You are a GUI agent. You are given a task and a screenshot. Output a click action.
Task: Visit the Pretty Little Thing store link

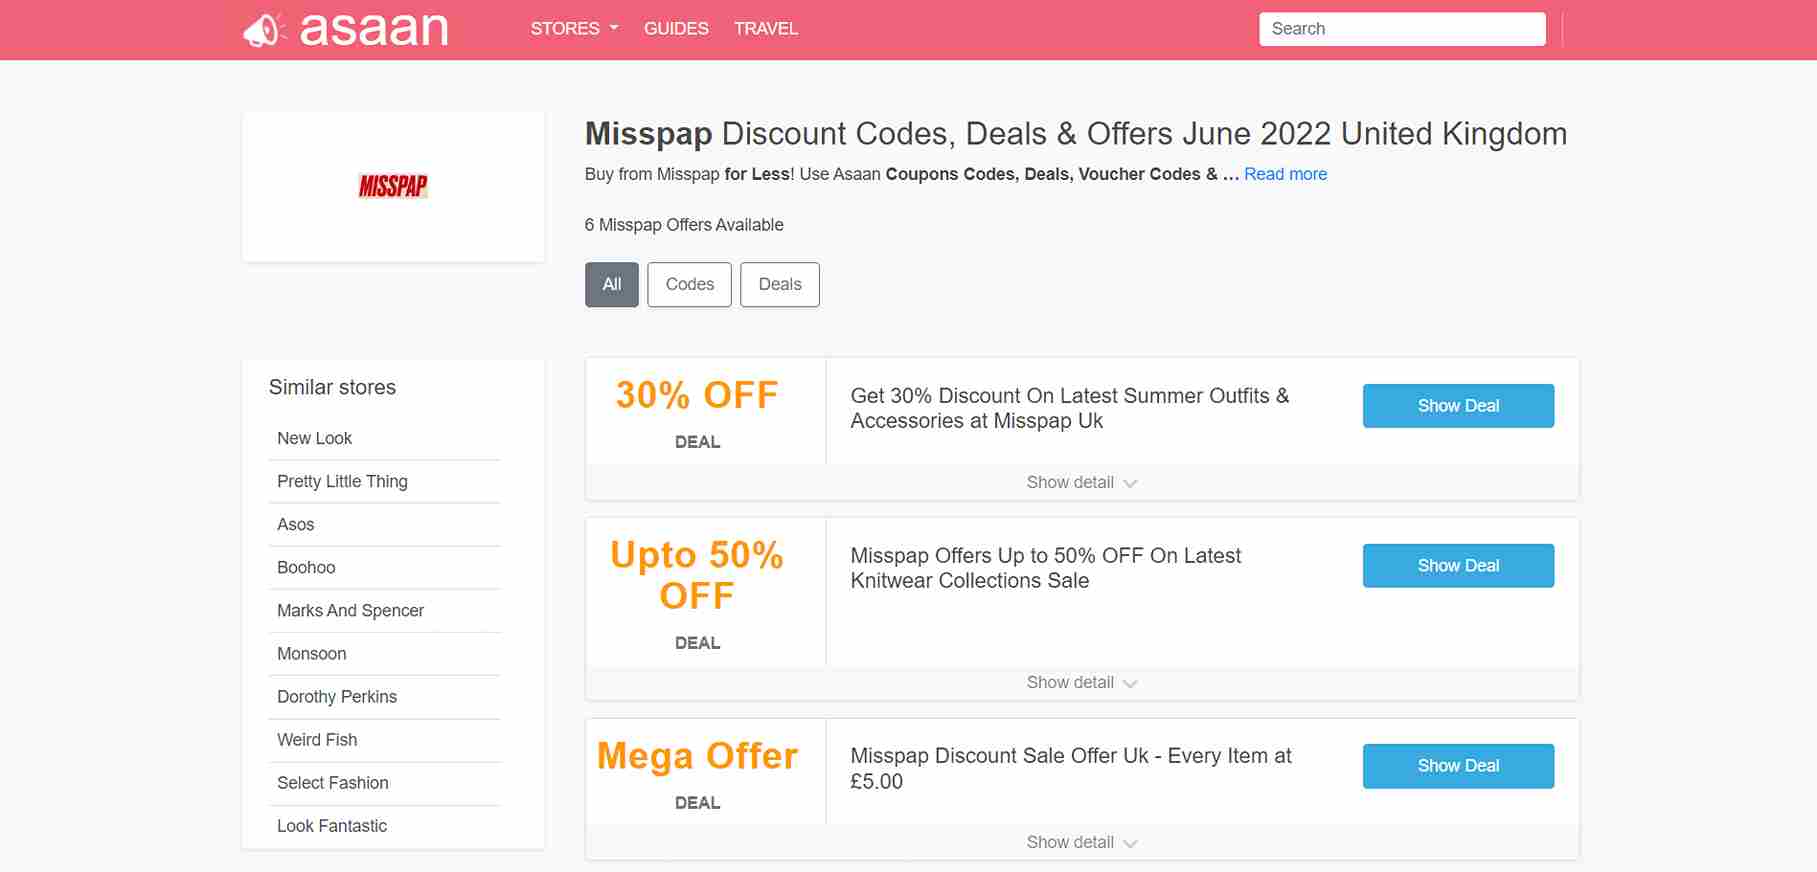pos(342,482)
